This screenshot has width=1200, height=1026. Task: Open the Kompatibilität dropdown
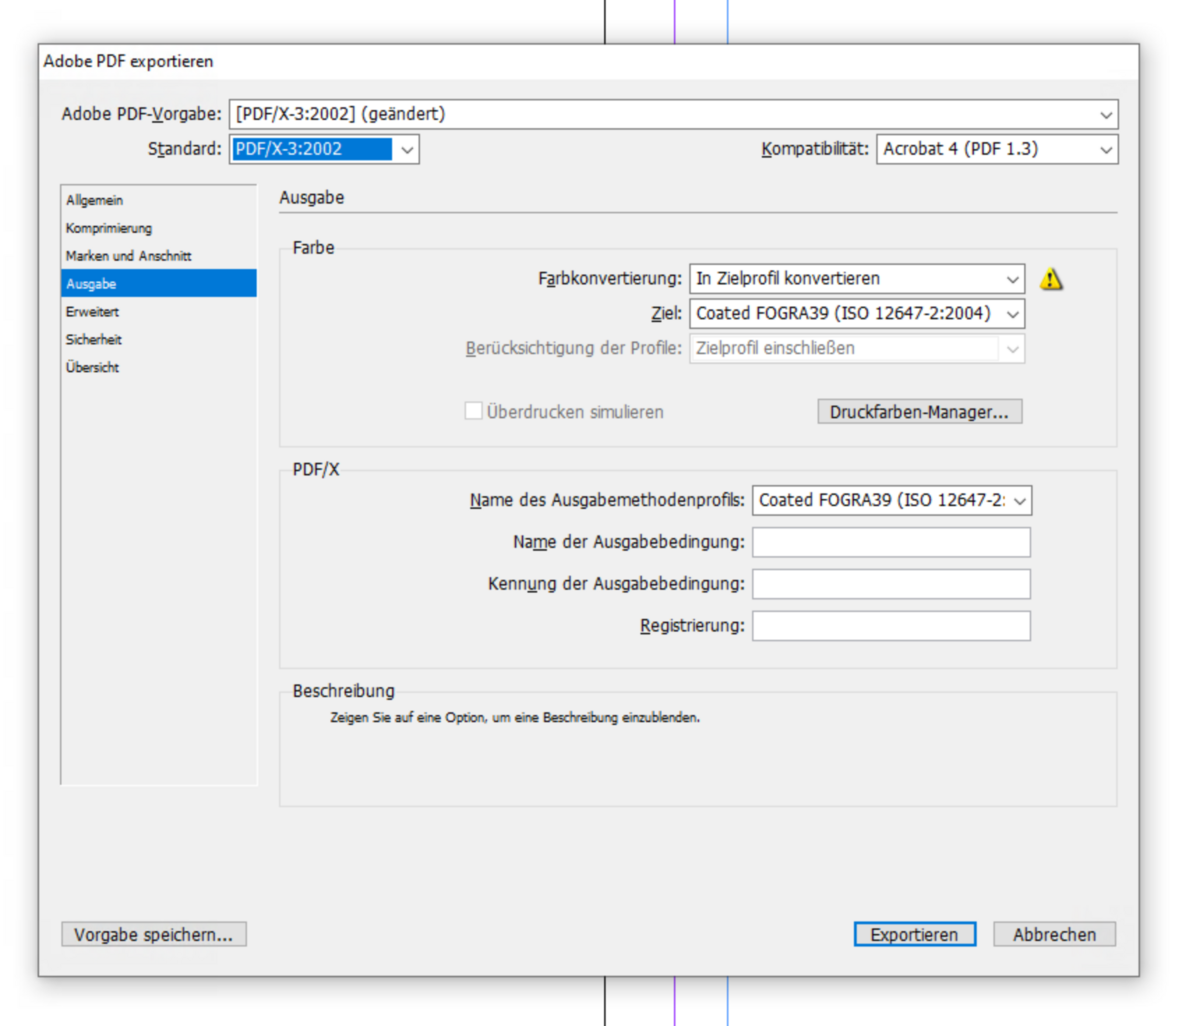coord(996,149)
